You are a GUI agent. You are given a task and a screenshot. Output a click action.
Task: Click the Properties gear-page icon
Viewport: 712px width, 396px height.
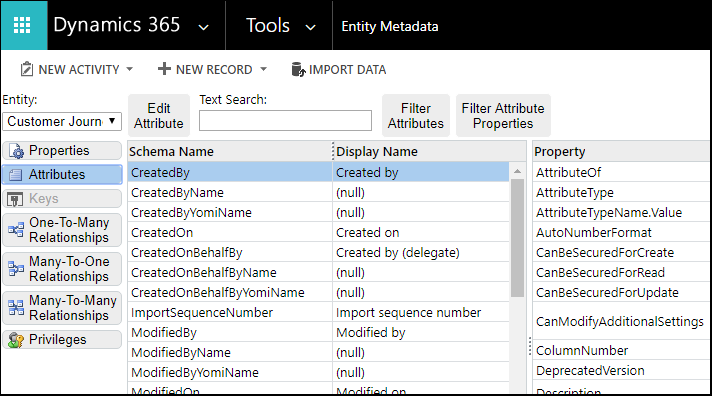16,151
